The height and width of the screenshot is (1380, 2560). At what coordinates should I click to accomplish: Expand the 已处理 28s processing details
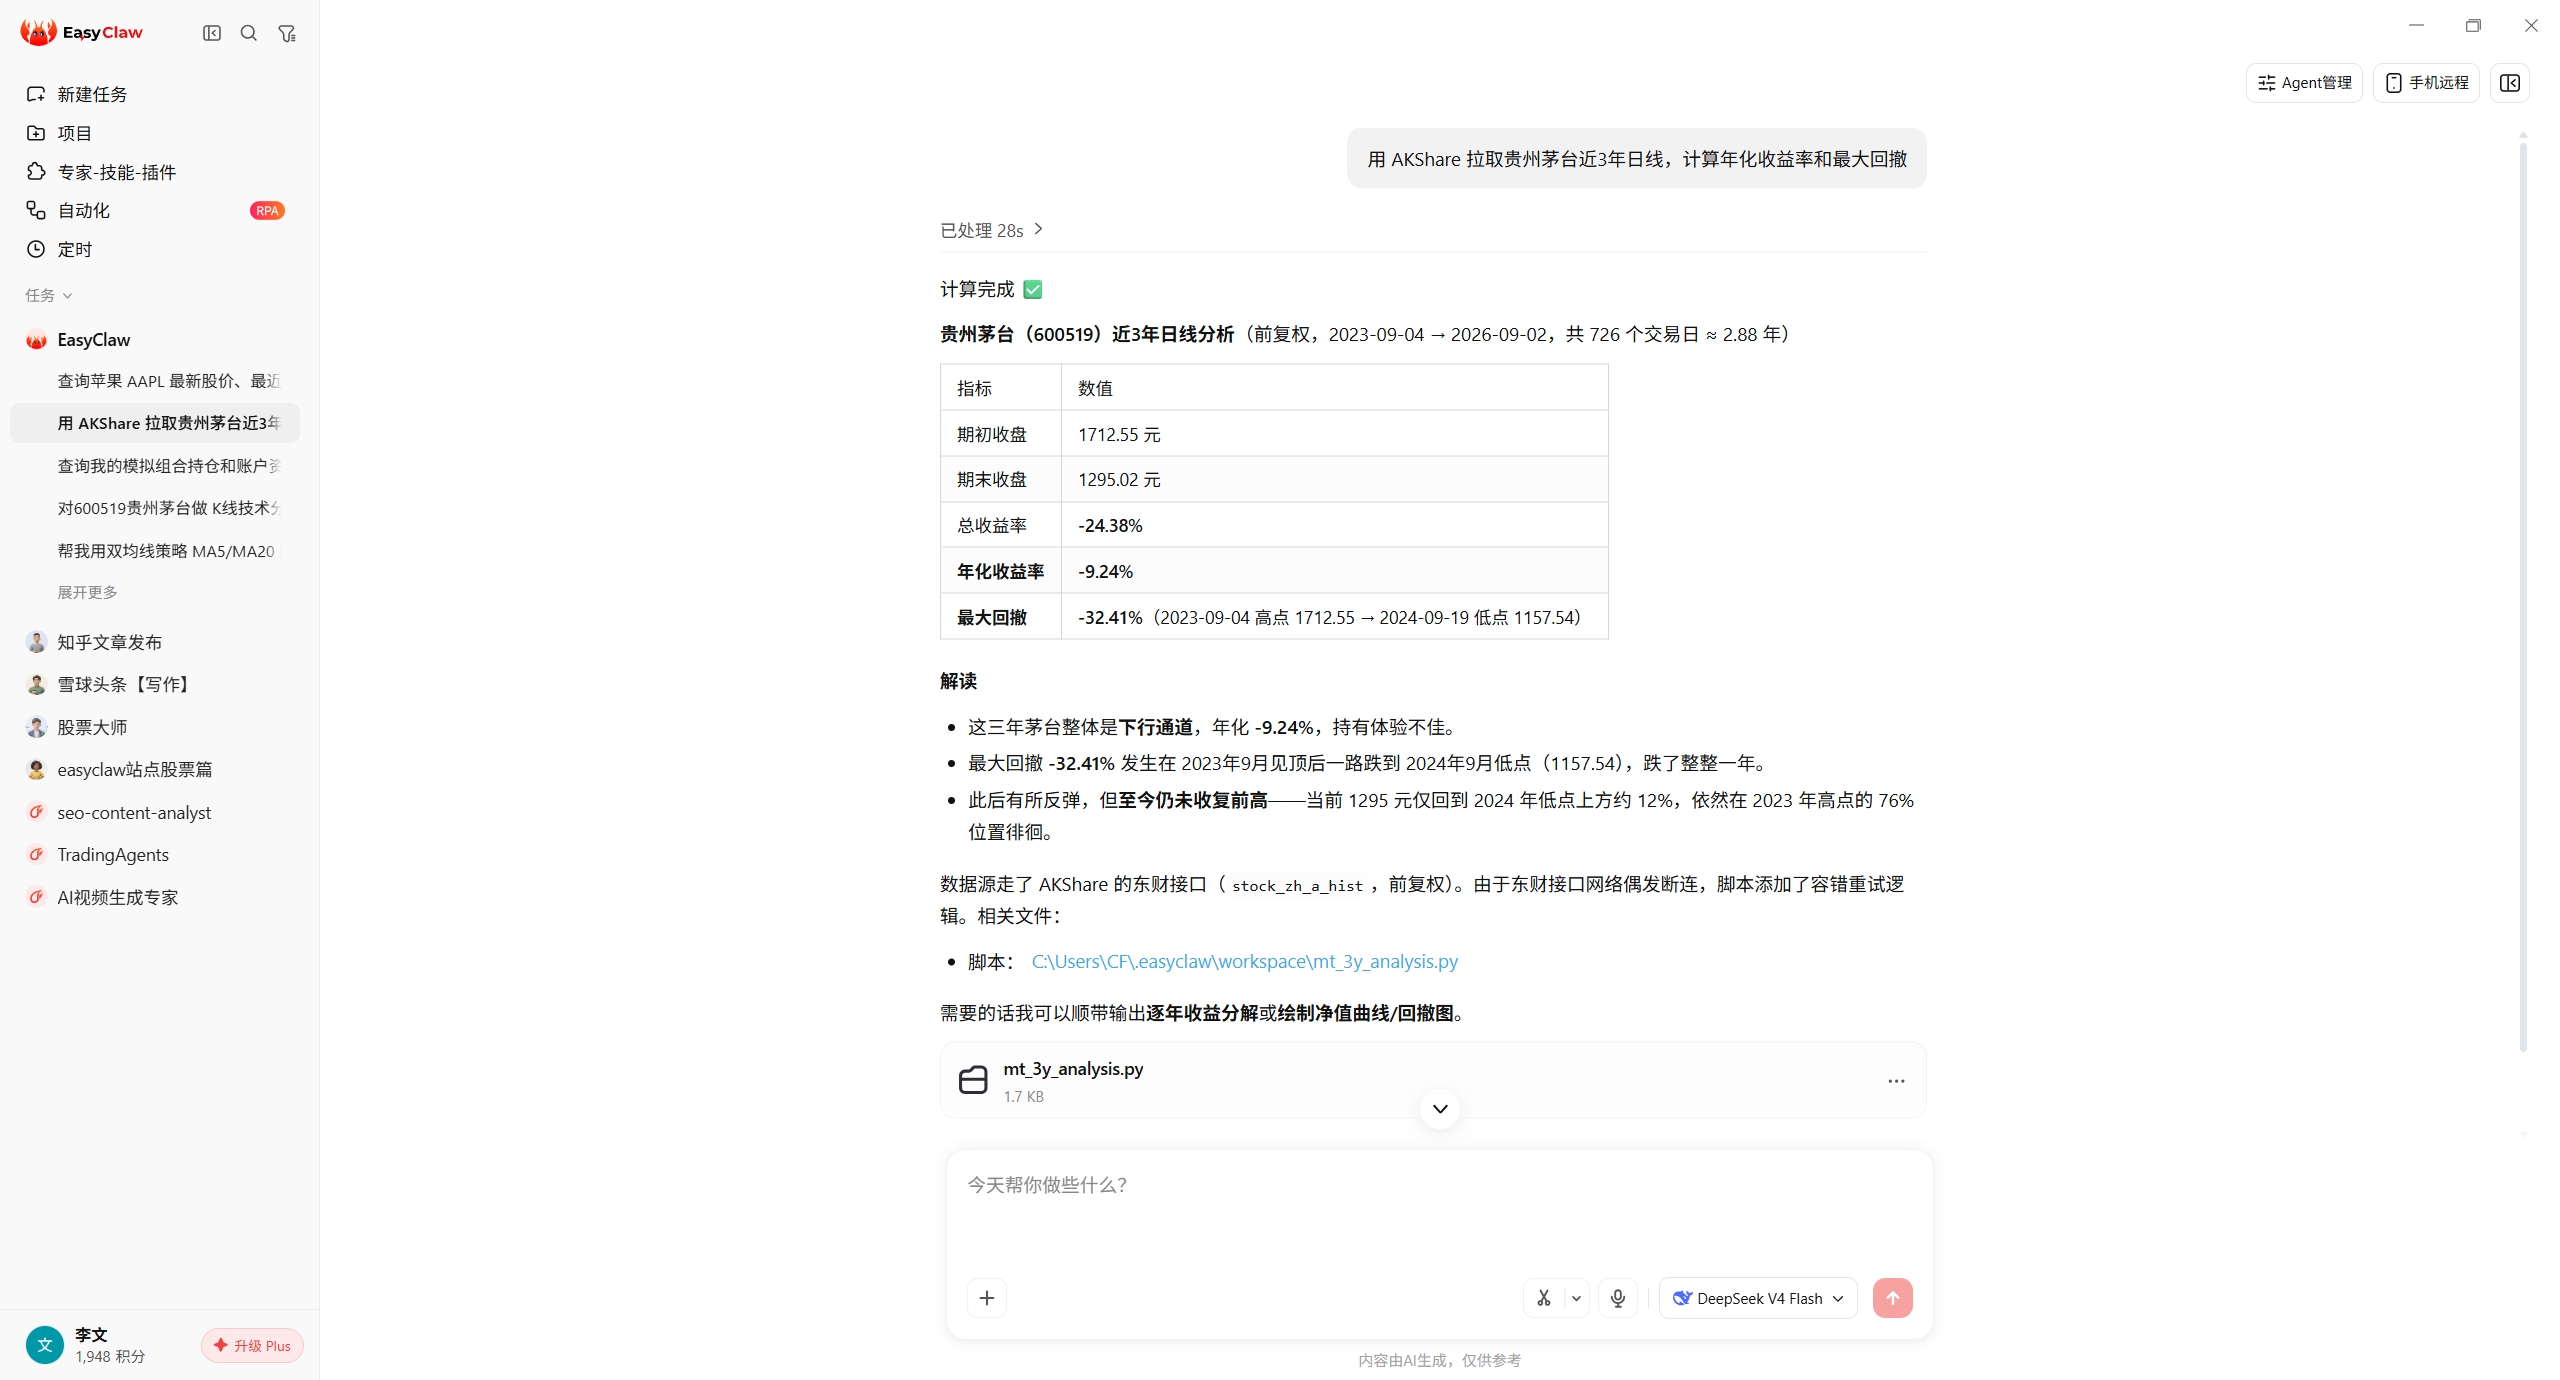point(991,230)
